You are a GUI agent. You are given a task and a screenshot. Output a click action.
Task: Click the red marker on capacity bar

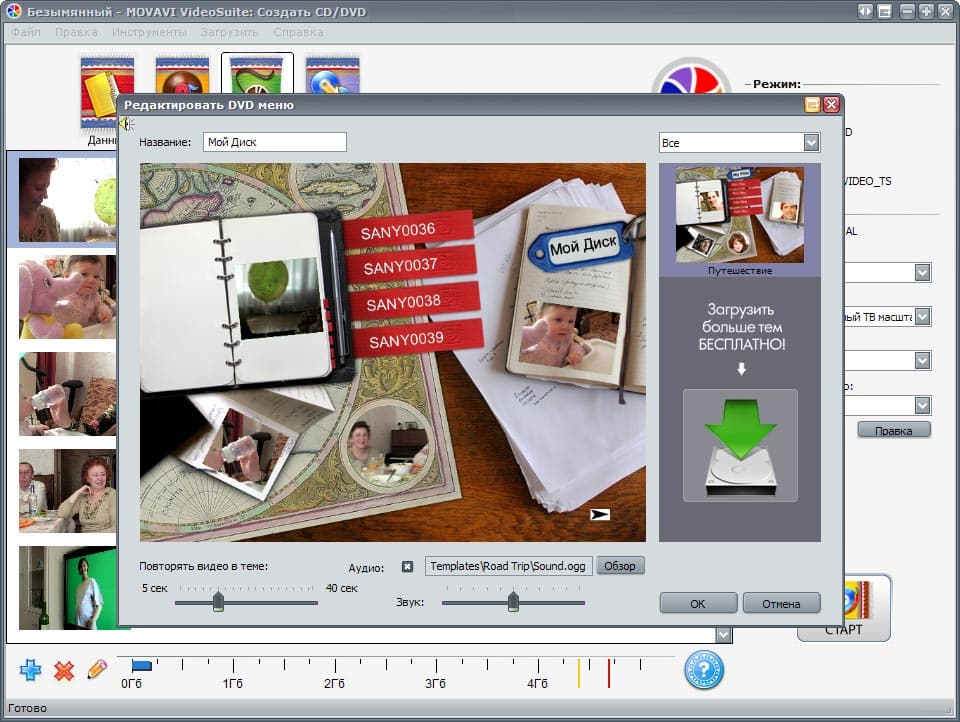(x=609, y=672)
